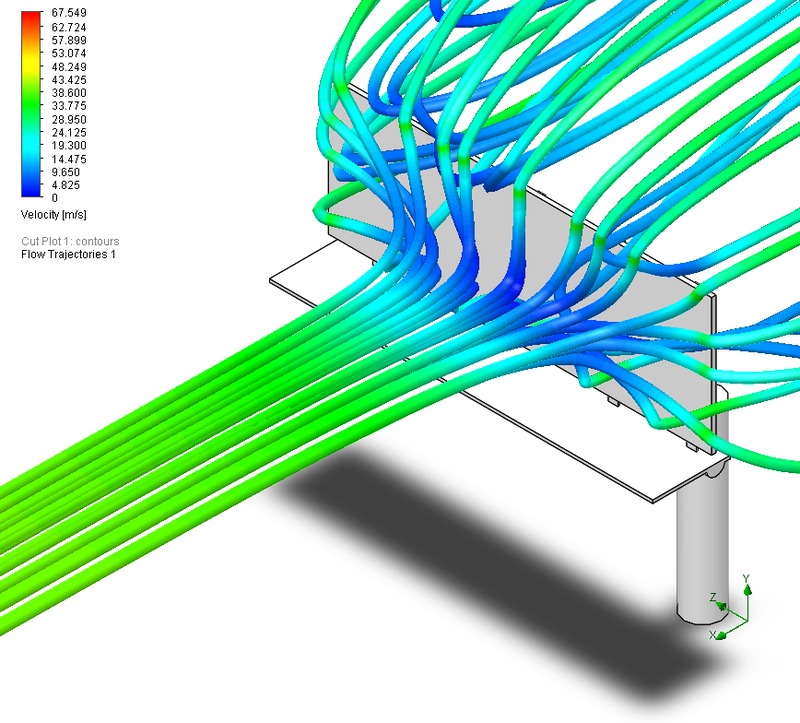
Task: Click the Velocity [m/s] legend title
Action: [x=54, y=215]
